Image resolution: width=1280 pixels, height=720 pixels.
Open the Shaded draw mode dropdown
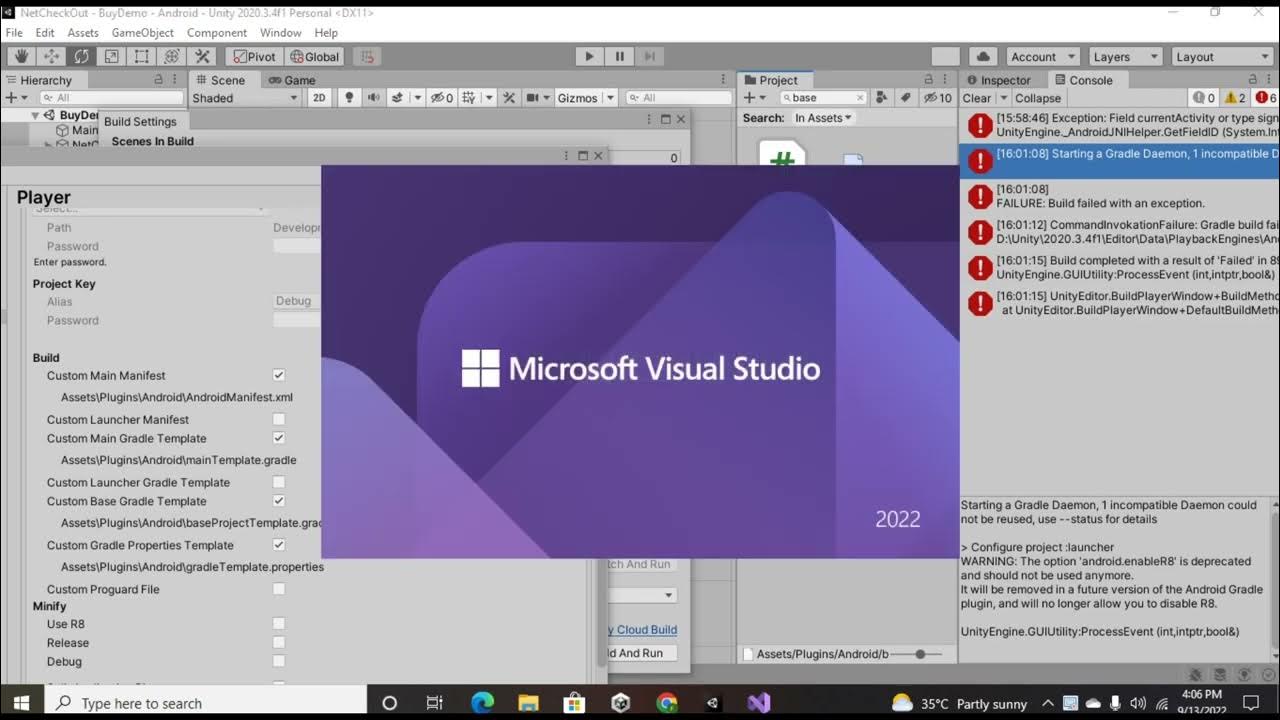point(245,98)
